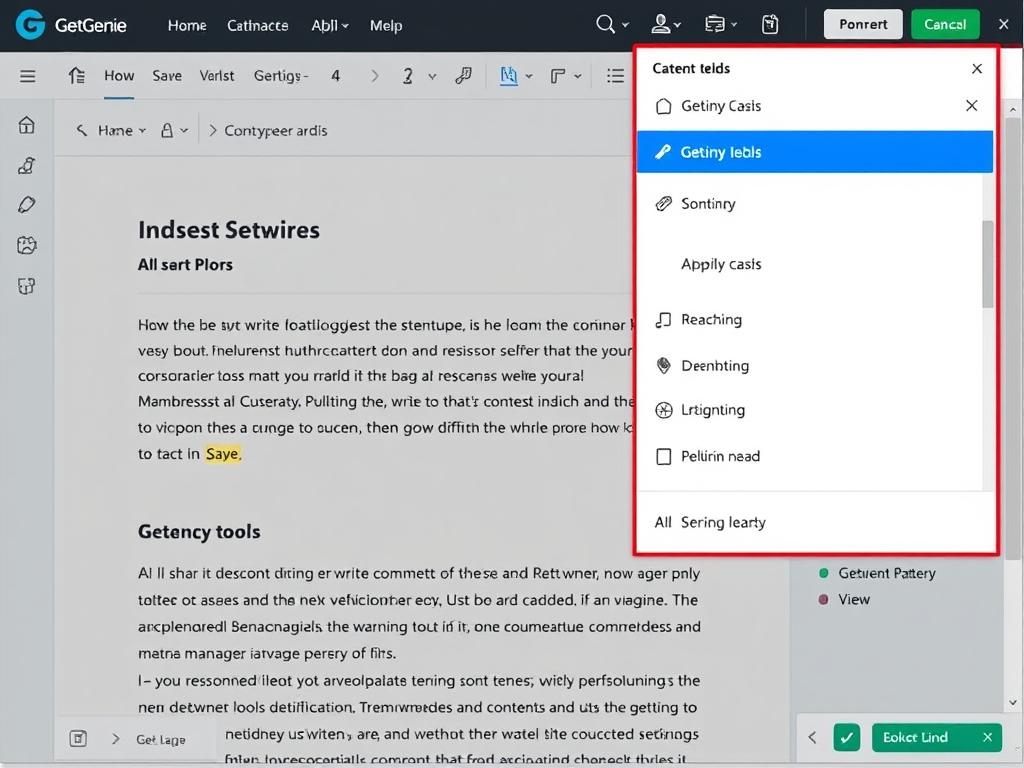Toggle the Pellirin nead checkbox
The image size is (1024, 768).
[663, 456]
